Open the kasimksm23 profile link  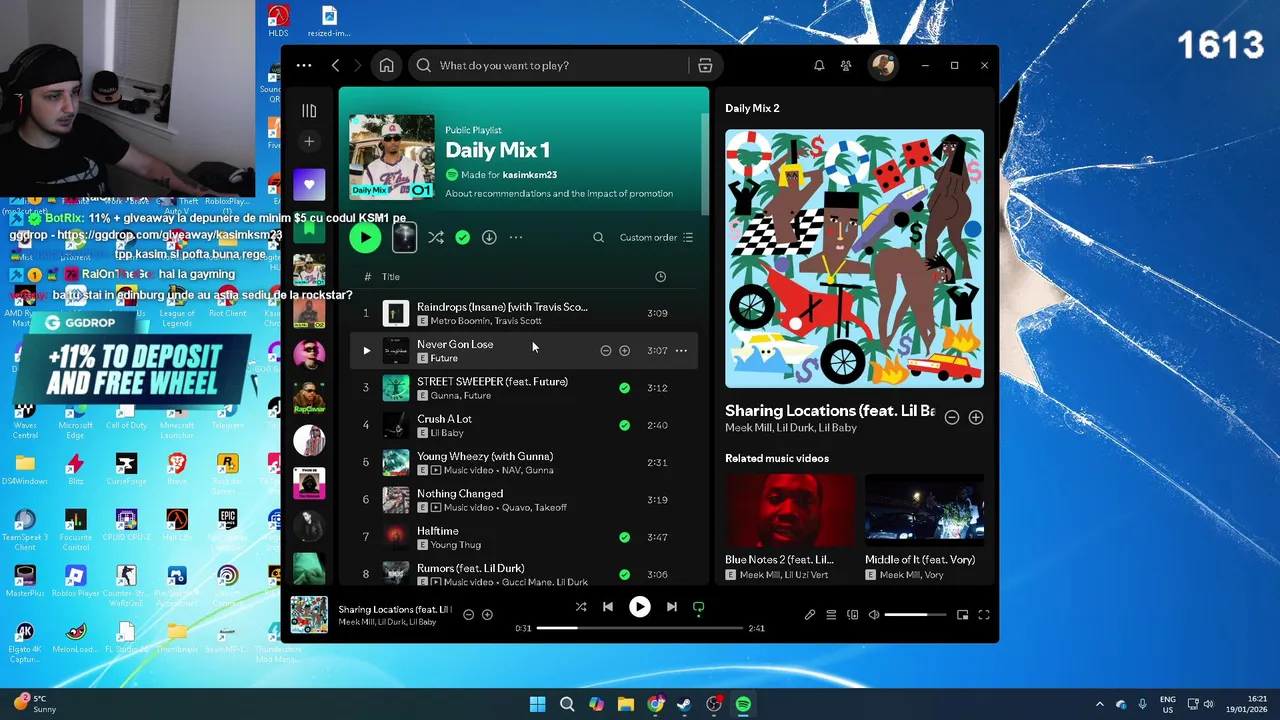(x=529, y=175)
